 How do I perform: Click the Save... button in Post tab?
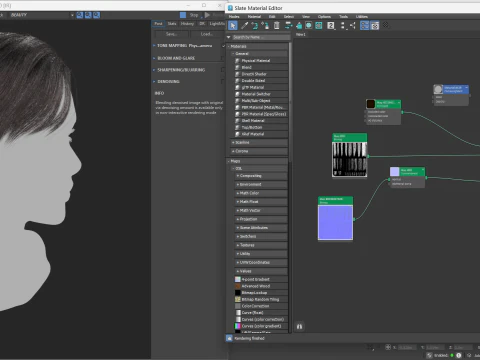point(171,34)
